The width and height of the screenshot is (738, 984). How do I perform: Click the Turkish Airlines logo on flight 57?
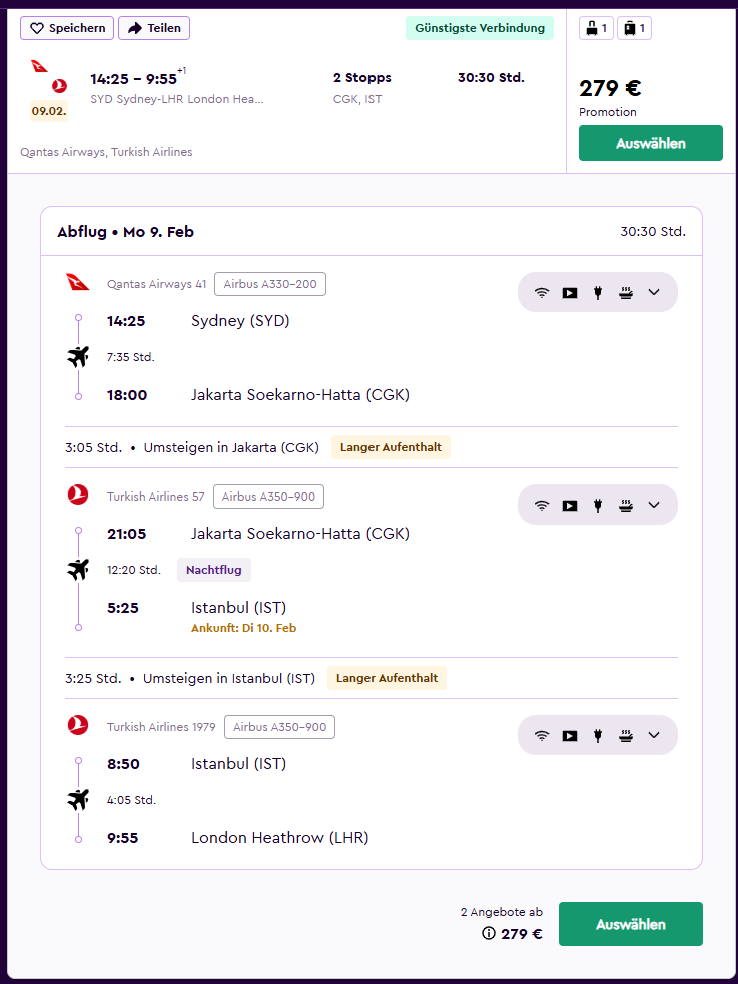(x=78, y=495)
